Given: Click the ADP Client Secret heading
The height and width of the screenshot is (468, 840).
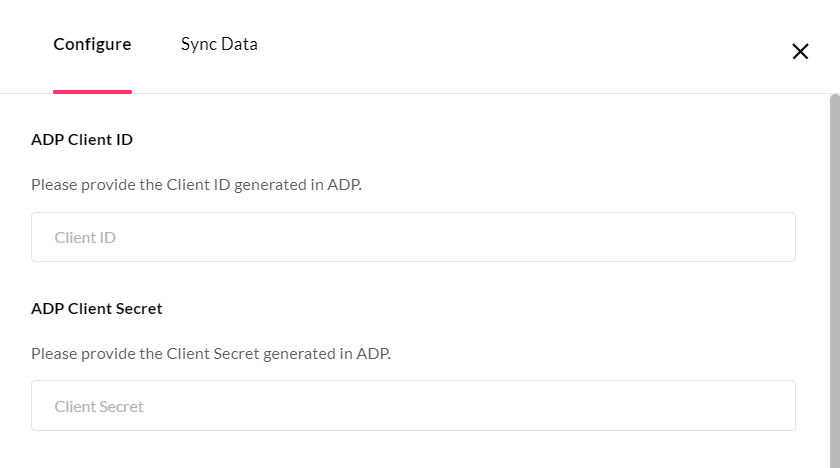Looking at the screenshot, I should click(x=97, y=308).
